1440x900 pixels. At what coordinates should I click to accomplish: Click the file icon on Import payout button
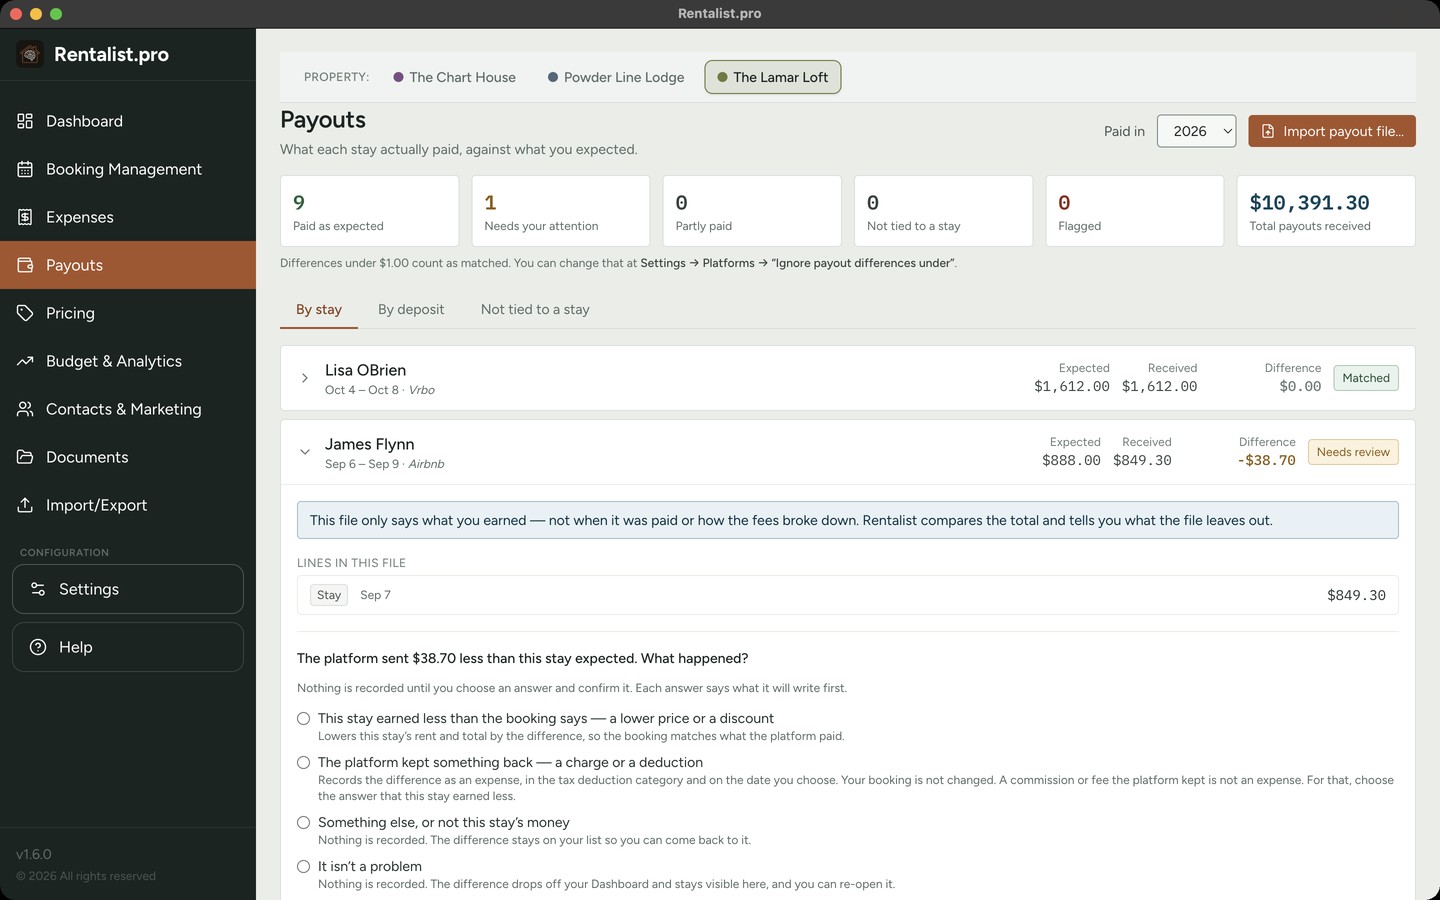pos(1268,131)
